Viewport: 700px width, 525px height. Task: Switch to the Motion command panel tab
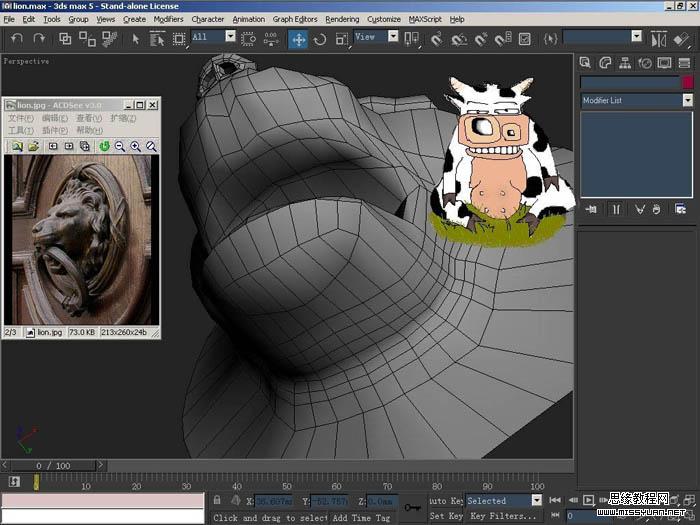(645, 63)
